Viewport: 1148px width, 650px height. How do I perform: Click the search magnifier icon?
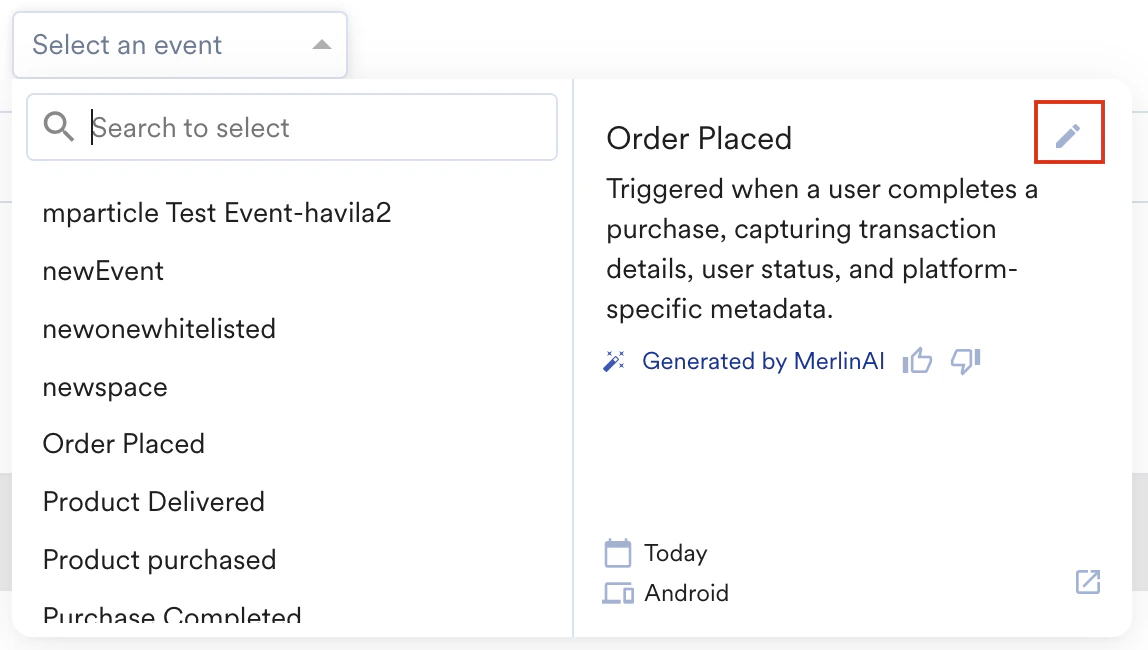coord(60,127)
